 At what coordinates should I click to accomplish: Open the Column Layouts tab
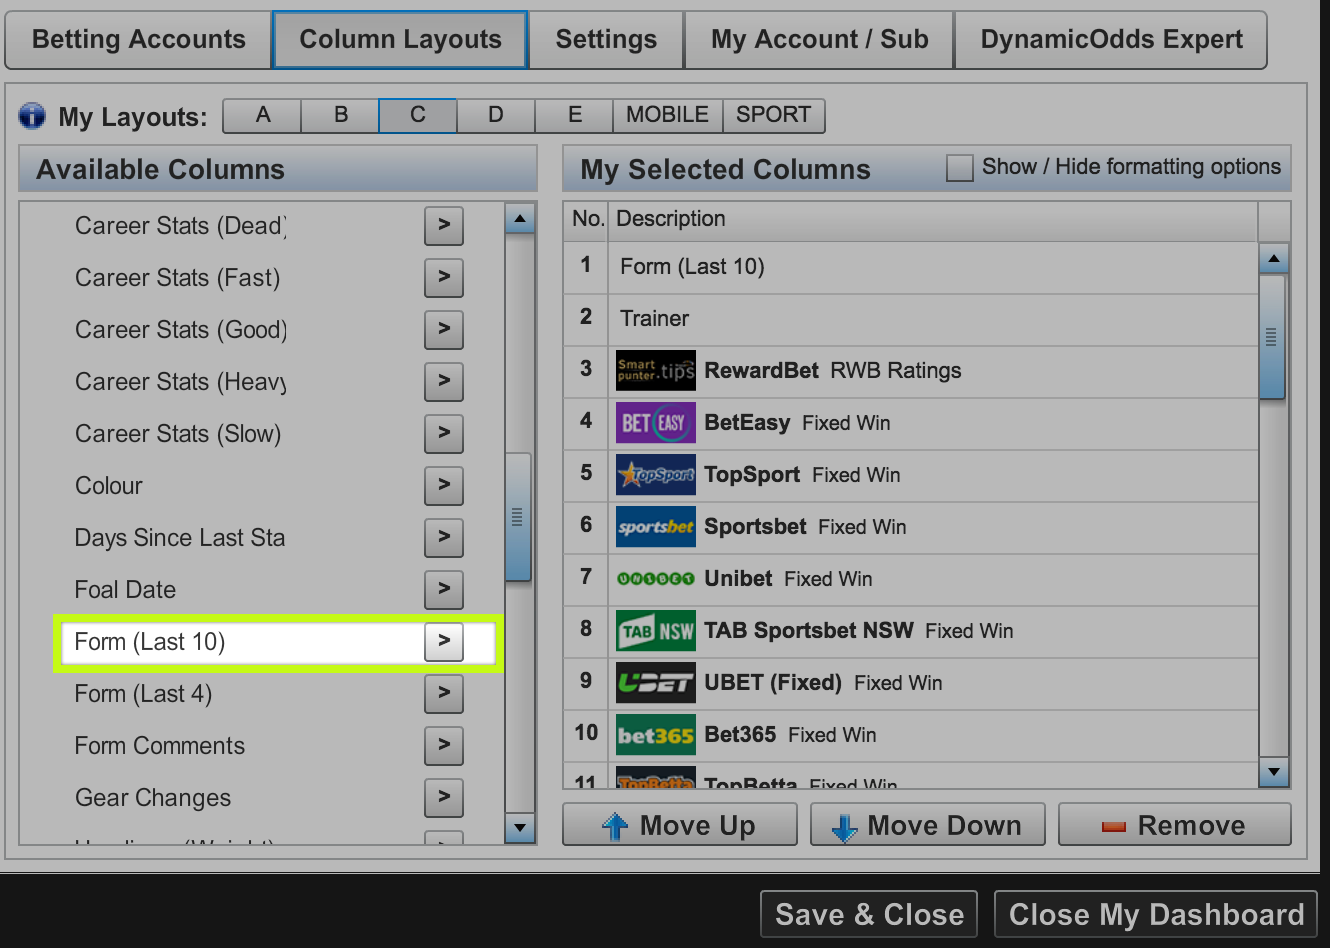tap(400, 40)
